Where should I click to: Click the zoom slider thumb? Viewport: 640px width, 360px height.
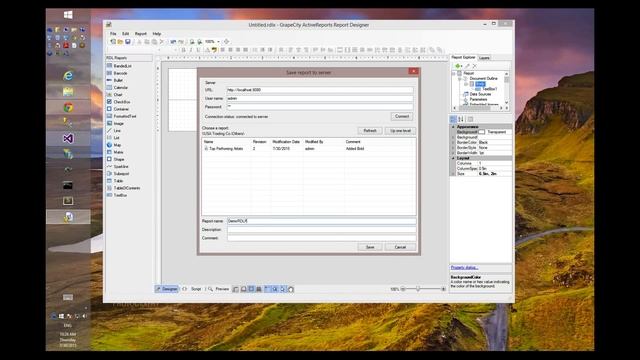pos(418,289)
